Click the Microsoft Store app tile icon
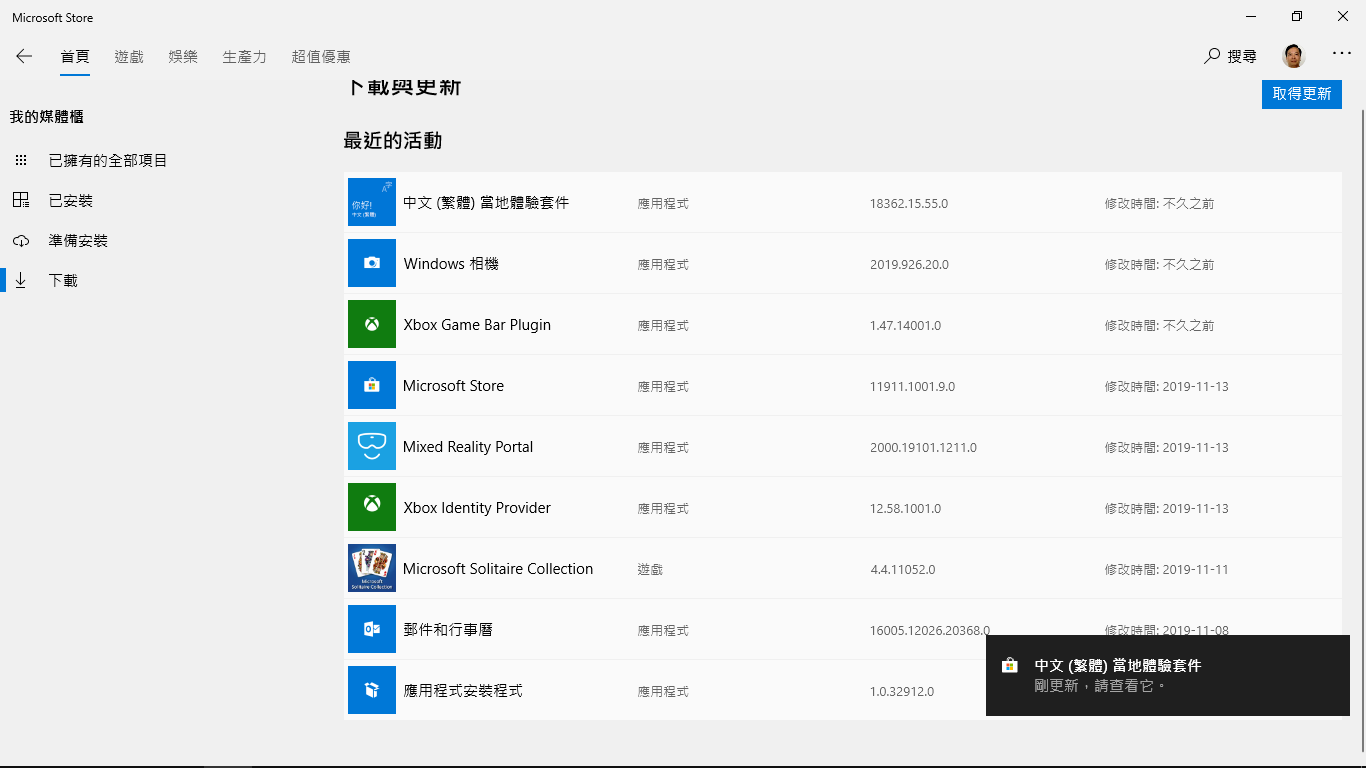The height and width of the screenshot is (768, 1366). (372, 385)
